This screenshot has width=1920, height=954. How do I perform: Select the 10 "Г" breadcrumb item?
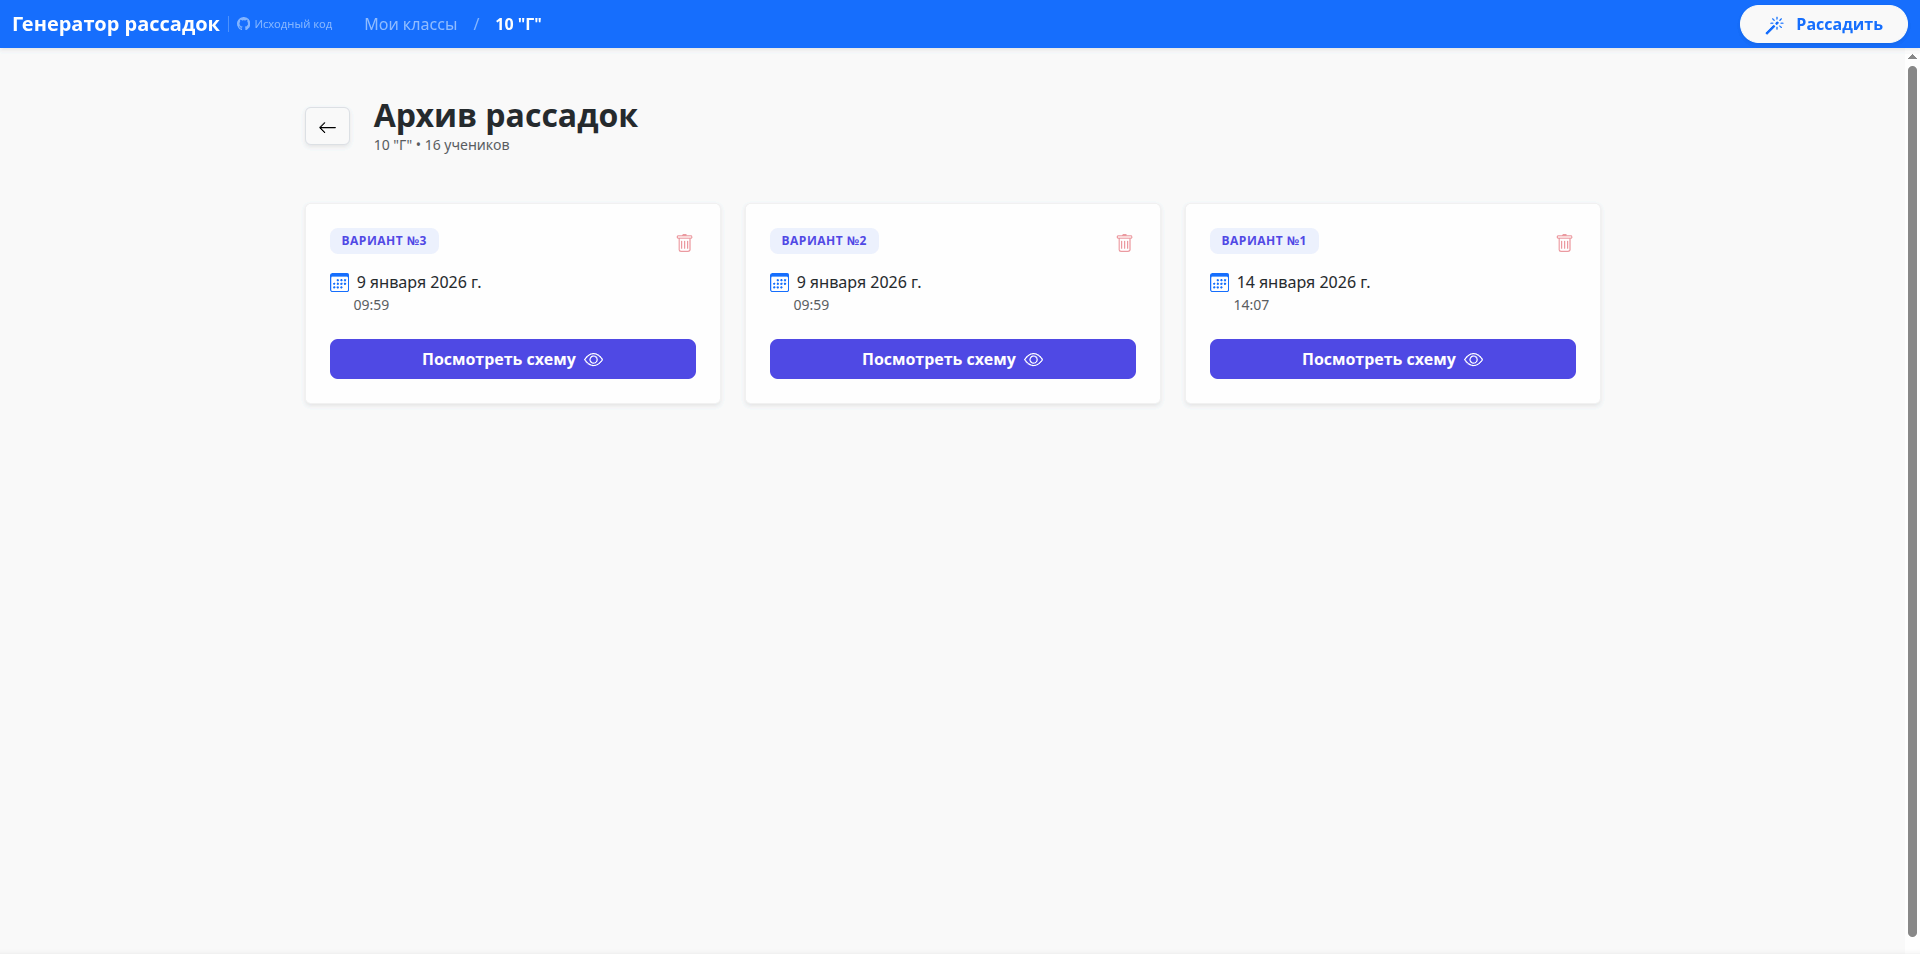pos(518,24)
